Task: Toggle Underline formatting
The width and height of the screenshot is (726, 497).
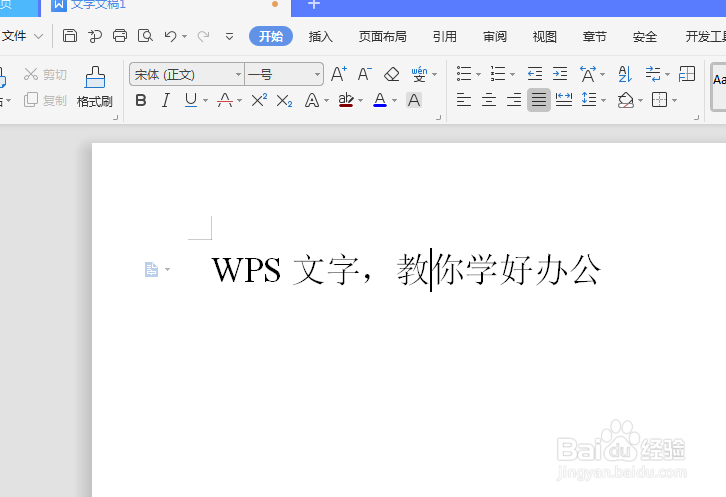Action: 191,100
